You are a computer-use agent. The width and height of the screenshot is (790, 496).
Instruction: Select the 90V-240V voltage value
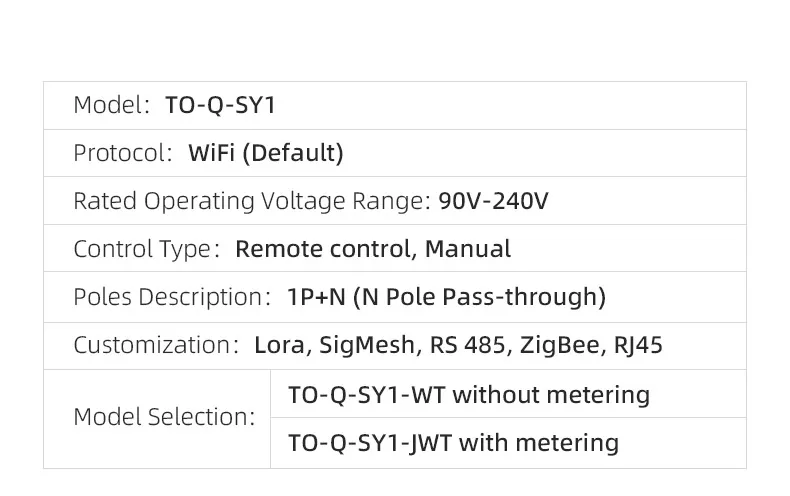tap(494, 201)
